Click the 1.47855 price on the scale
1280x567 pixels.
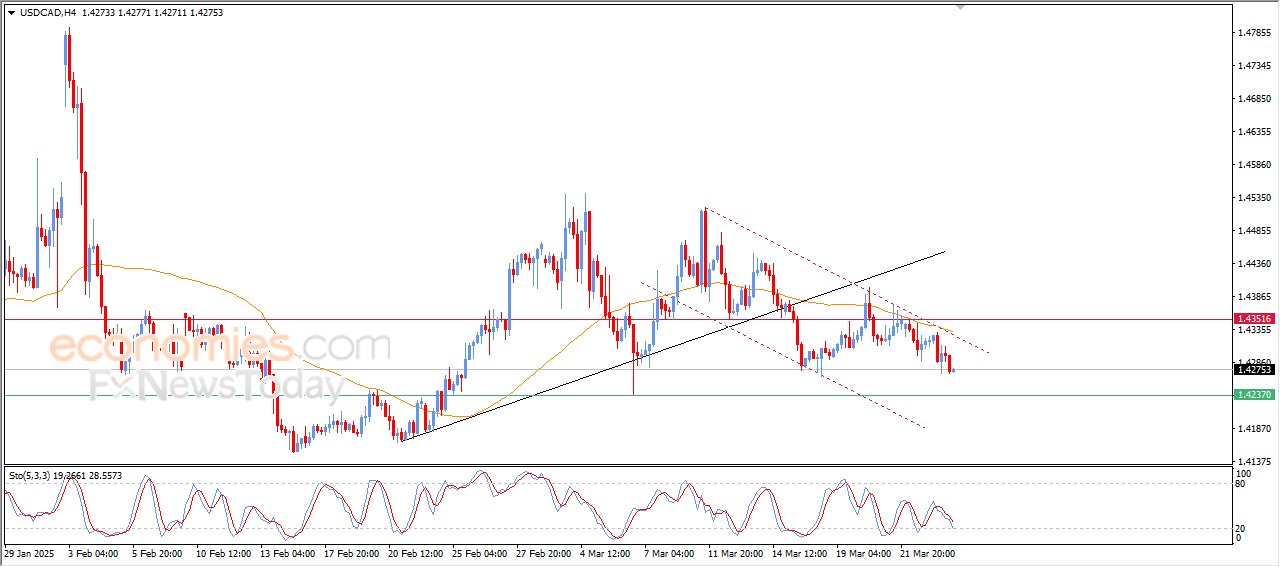[1254, 33]
